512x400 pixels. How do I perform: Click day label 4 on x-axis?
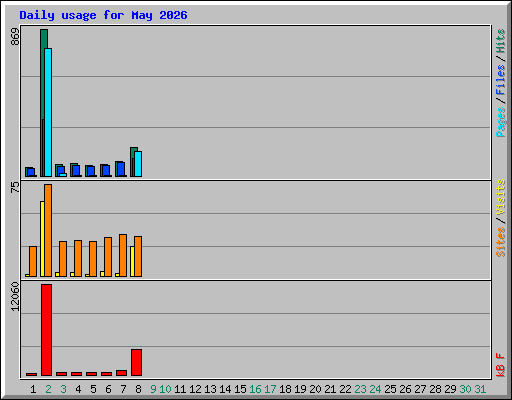(x=78, y=389)
